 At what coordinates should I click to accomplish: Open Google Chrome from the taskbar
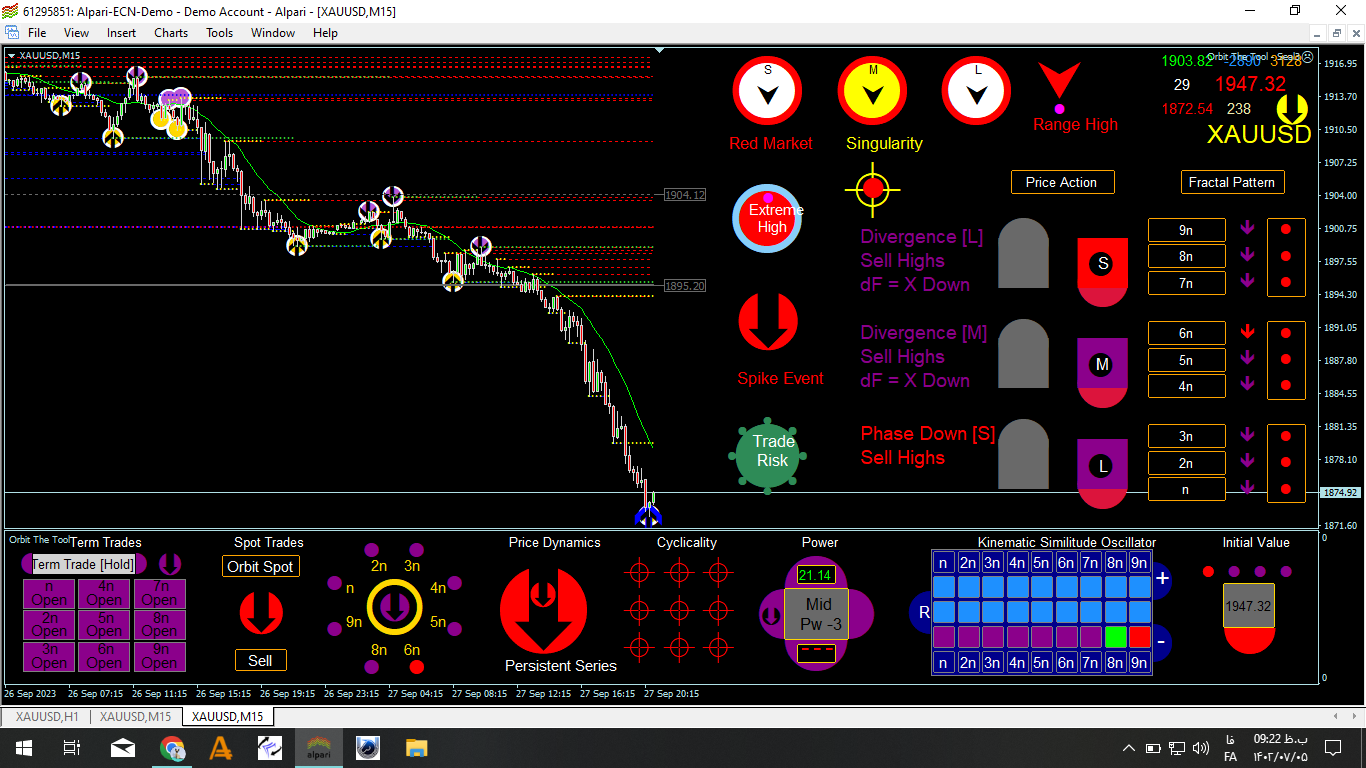172,748
